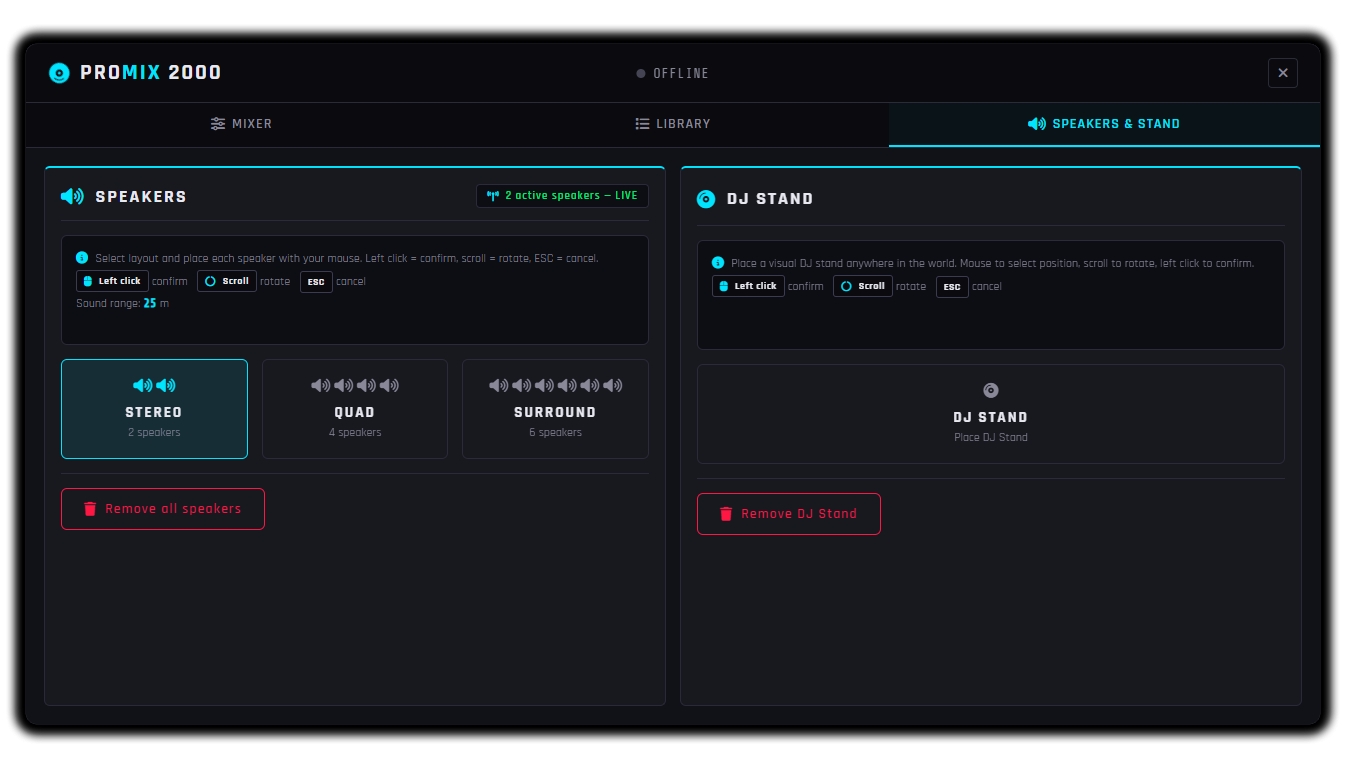This screenshot has height=761, width=1350.
Task: Click the speaker icon on the Speakers & Stand tab
Action: [1037, 124]
